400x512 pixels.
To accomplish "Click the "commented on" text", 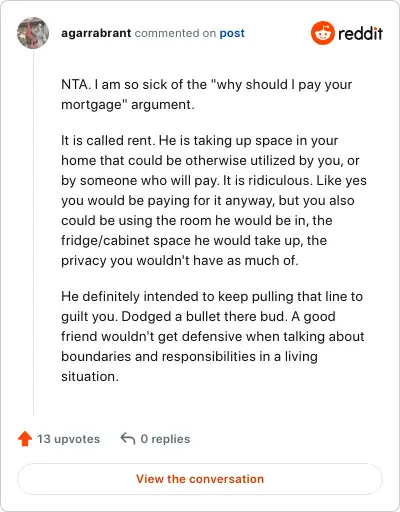I will click(x=175, y=33).
